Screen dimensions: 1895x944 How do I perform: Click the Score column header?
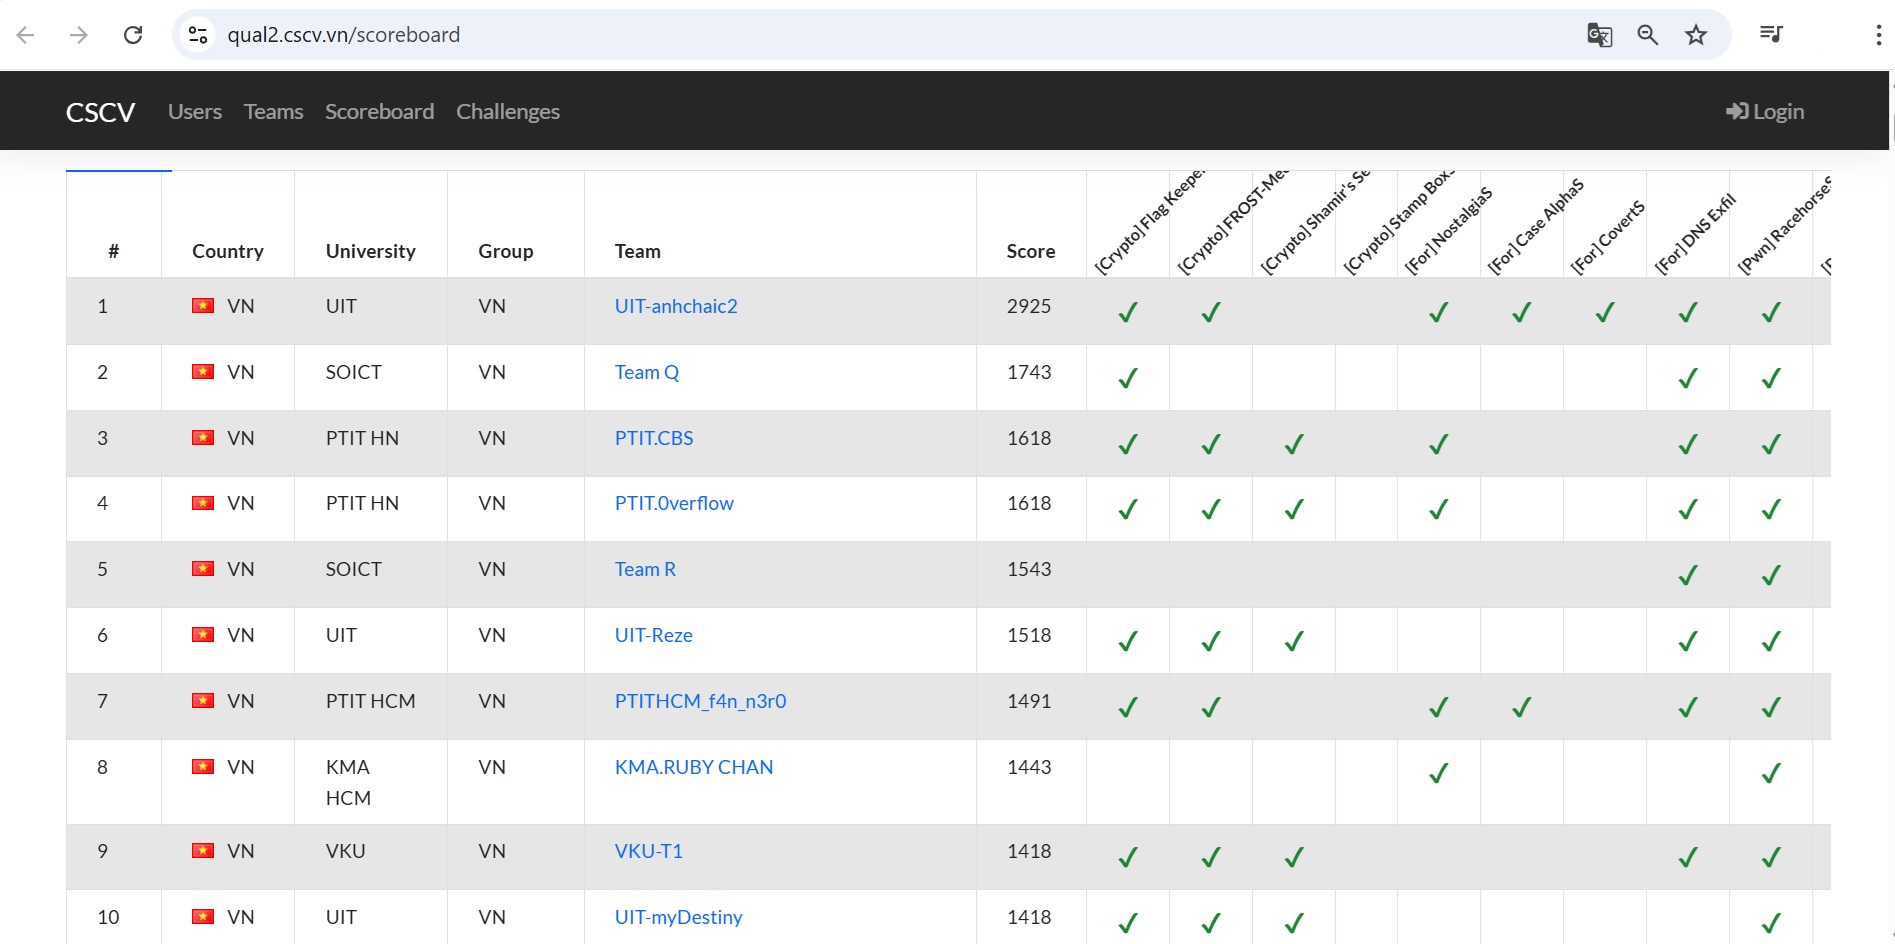pos(1030,251)
